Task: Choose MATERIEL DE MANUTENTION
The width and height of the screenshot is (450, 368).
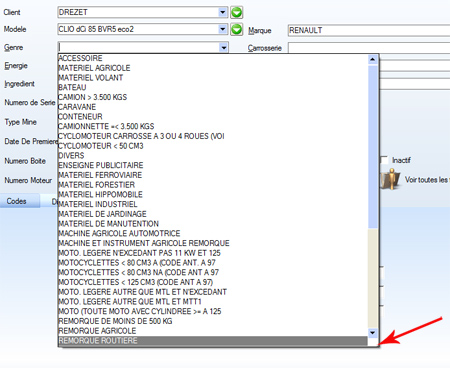Action: pyautogui.click(x=213, y=224)
